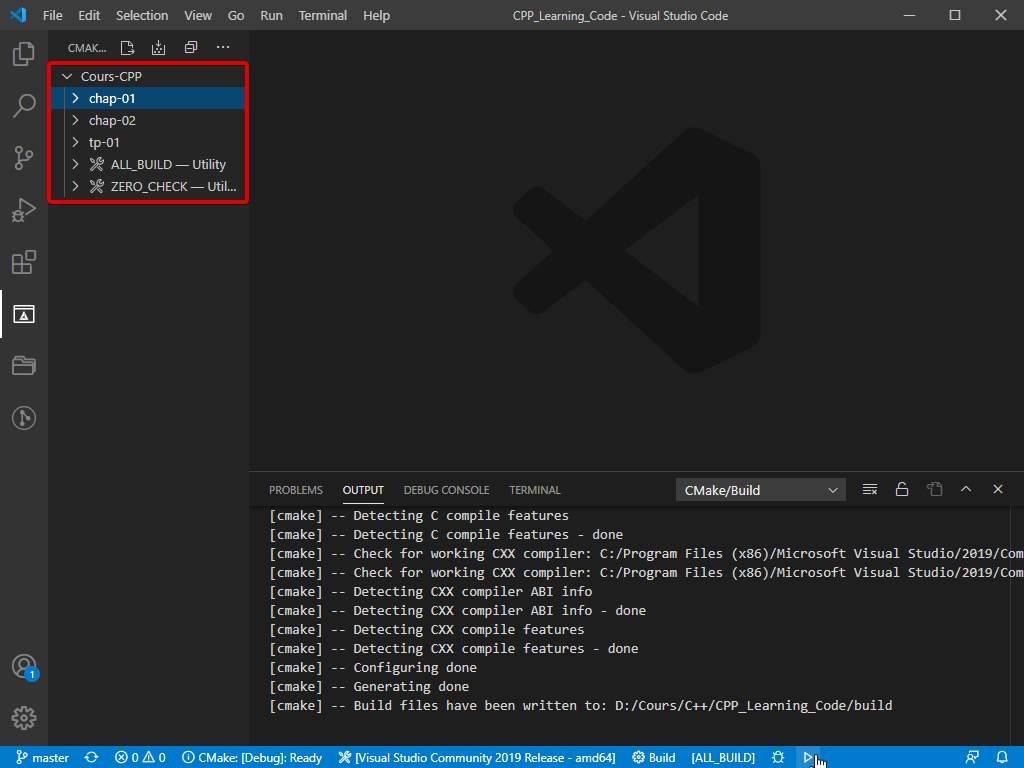Open the Edit menu
This screenshot has height=768, width=1024.
pyautogui.click(x=89, y=16)
